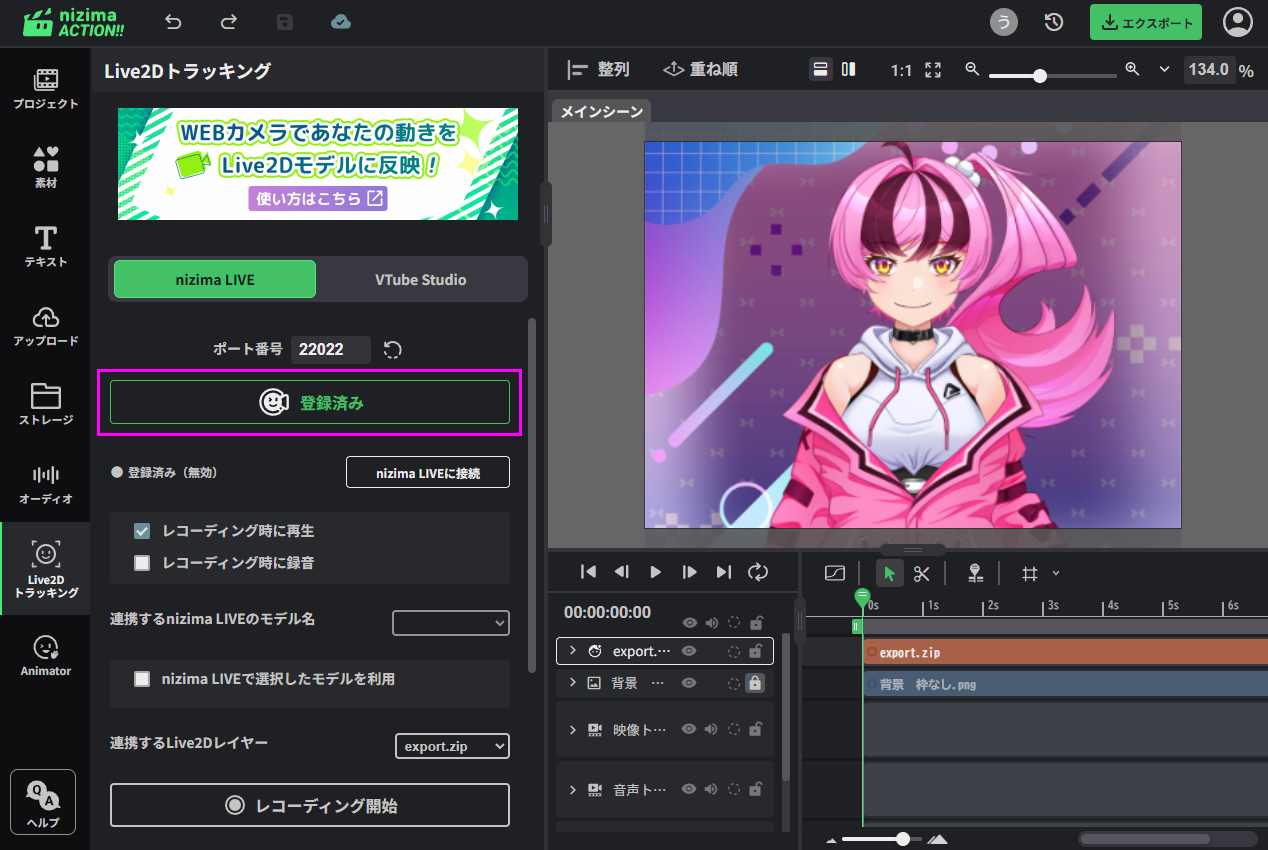The height and width of the screenshot is (850, 1268).
Task: Uncheck レコーディング時に再生 checkbox
Action: coord(142,531)
